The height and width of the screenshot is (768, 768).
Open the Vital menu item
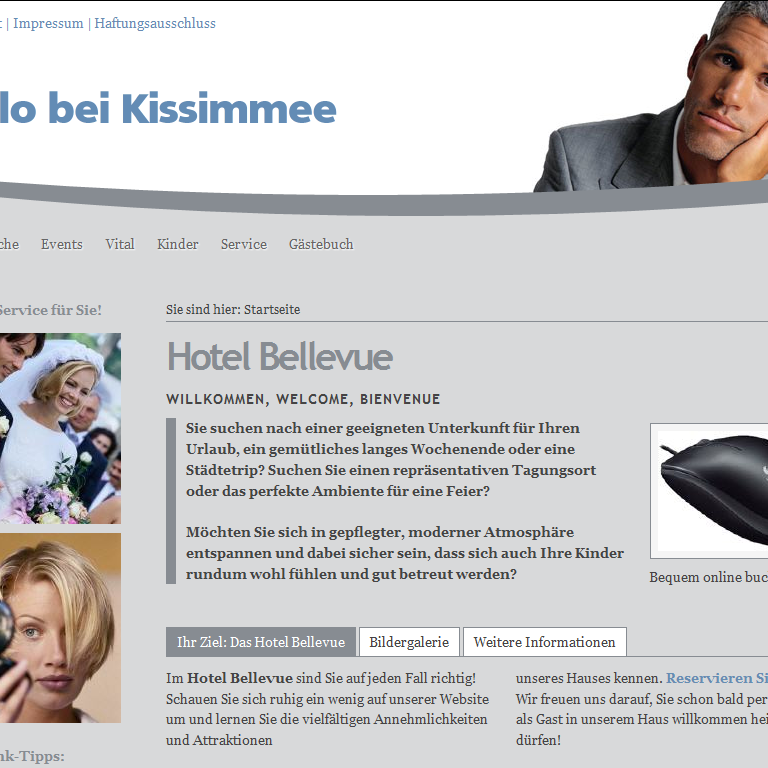120,244
